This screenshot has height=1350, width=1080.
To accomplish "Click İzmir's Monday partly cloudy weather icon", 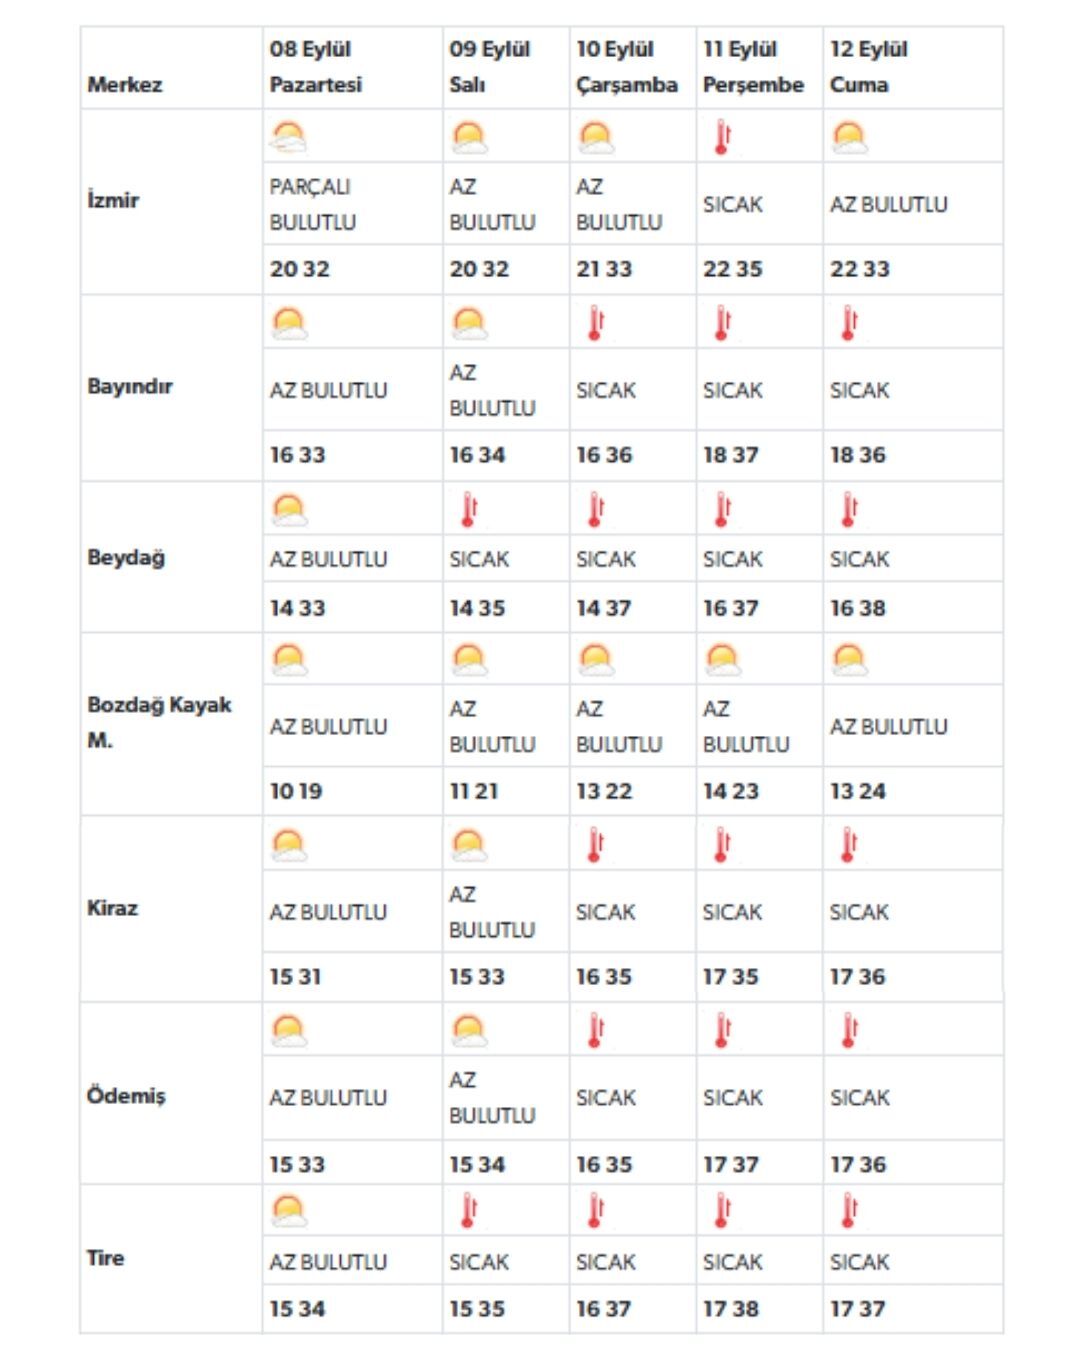I will click(x=288, y=137).
